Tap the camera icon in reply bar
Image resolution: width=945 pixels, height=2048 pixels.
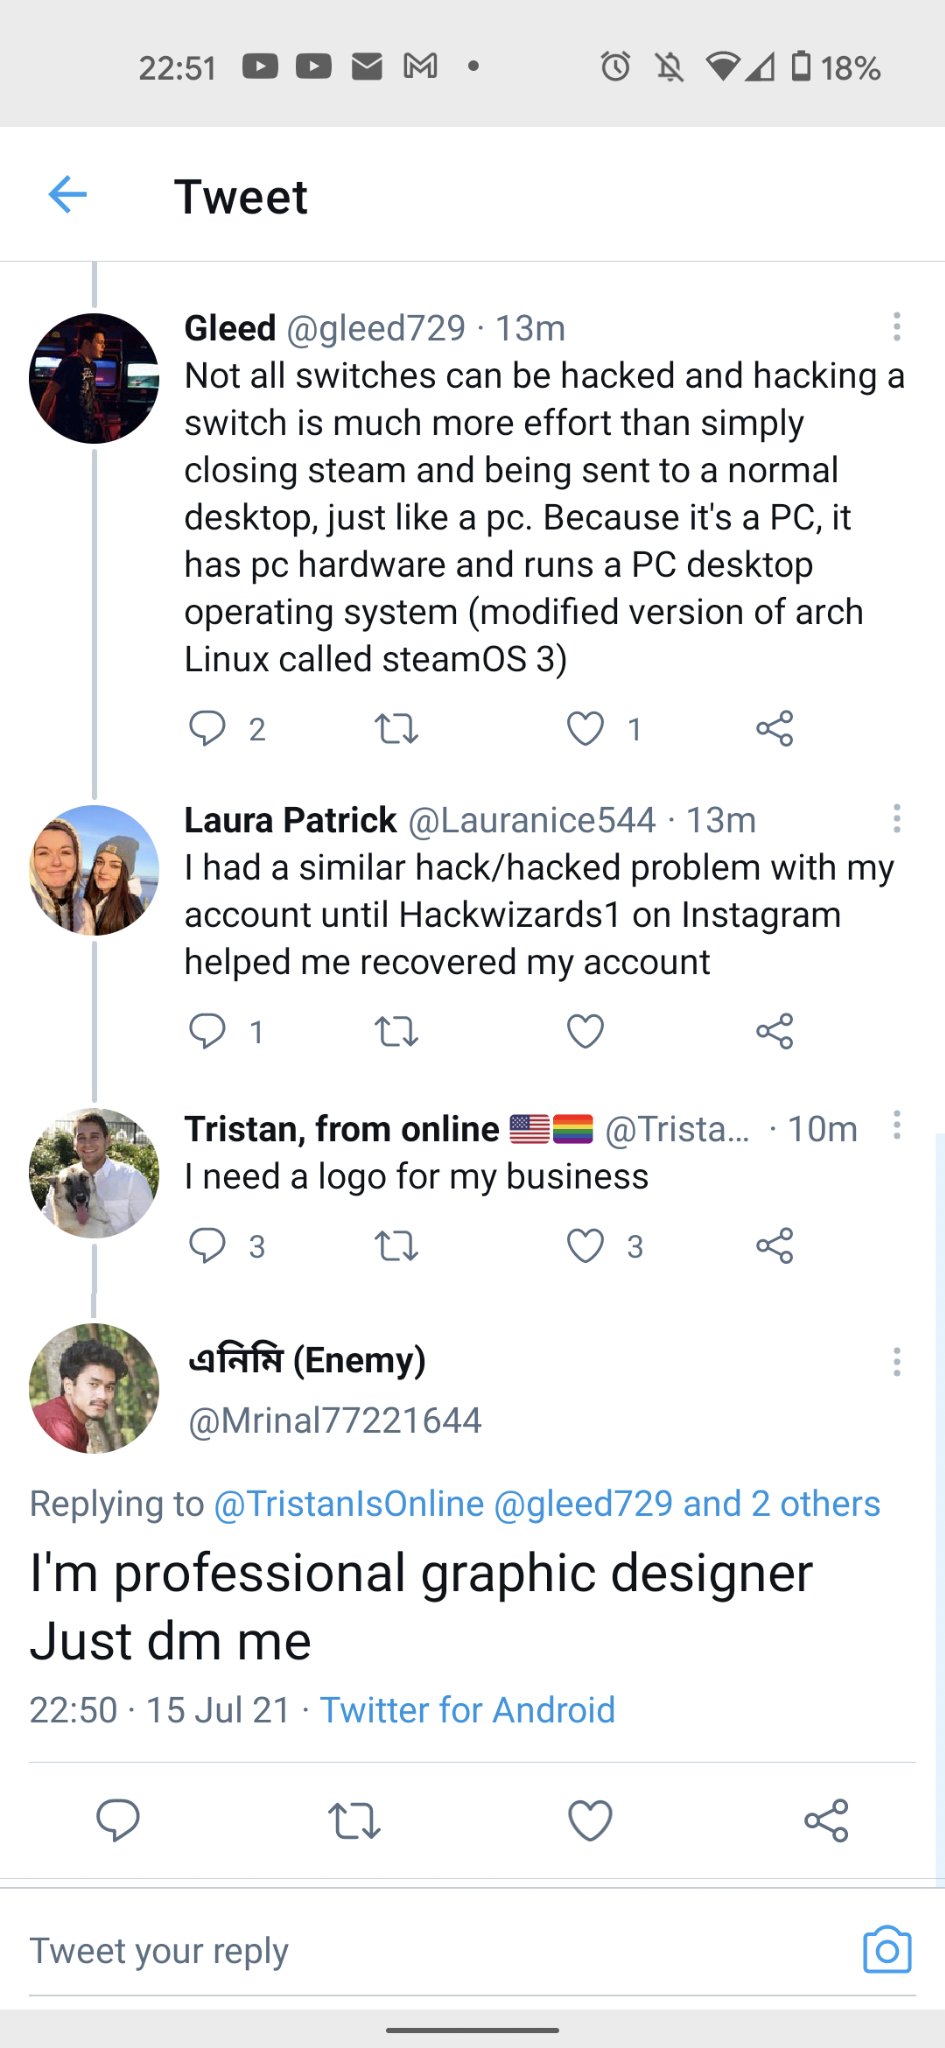pos(887,1949)
